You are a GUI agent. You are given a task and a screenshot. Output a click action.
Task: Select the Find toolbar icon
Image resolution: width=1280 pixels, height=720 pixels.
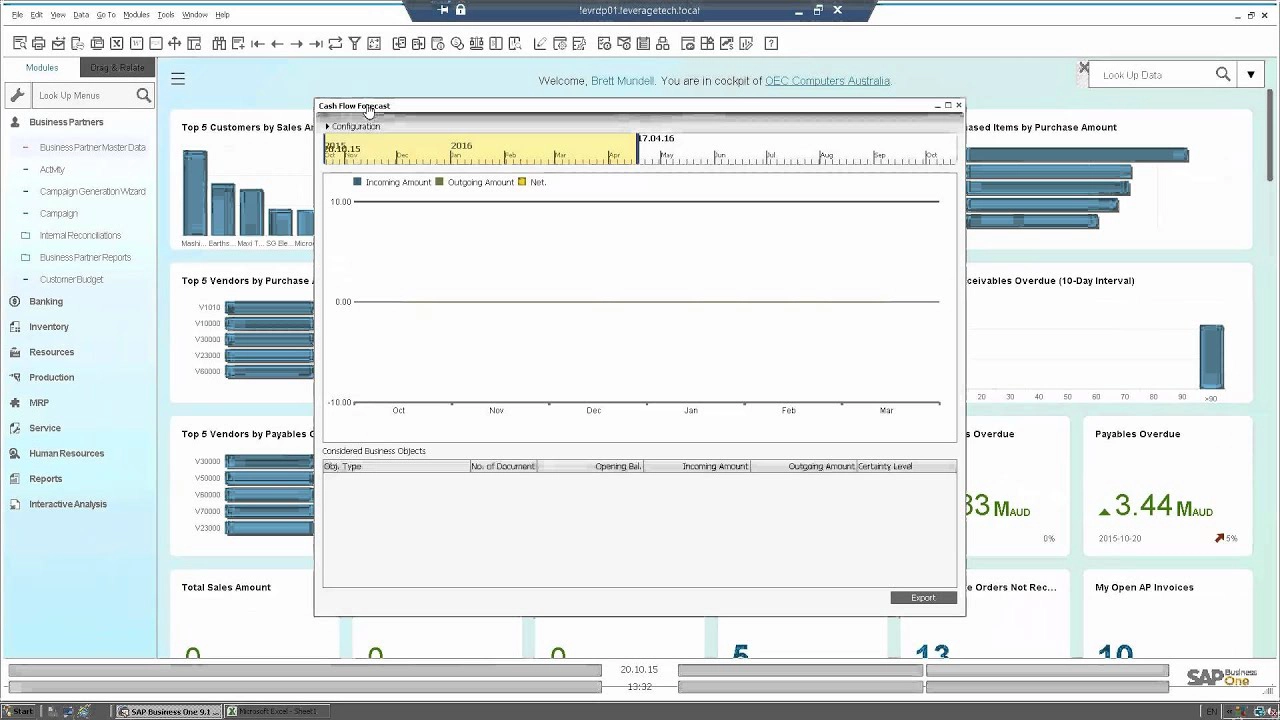point(218,43)
